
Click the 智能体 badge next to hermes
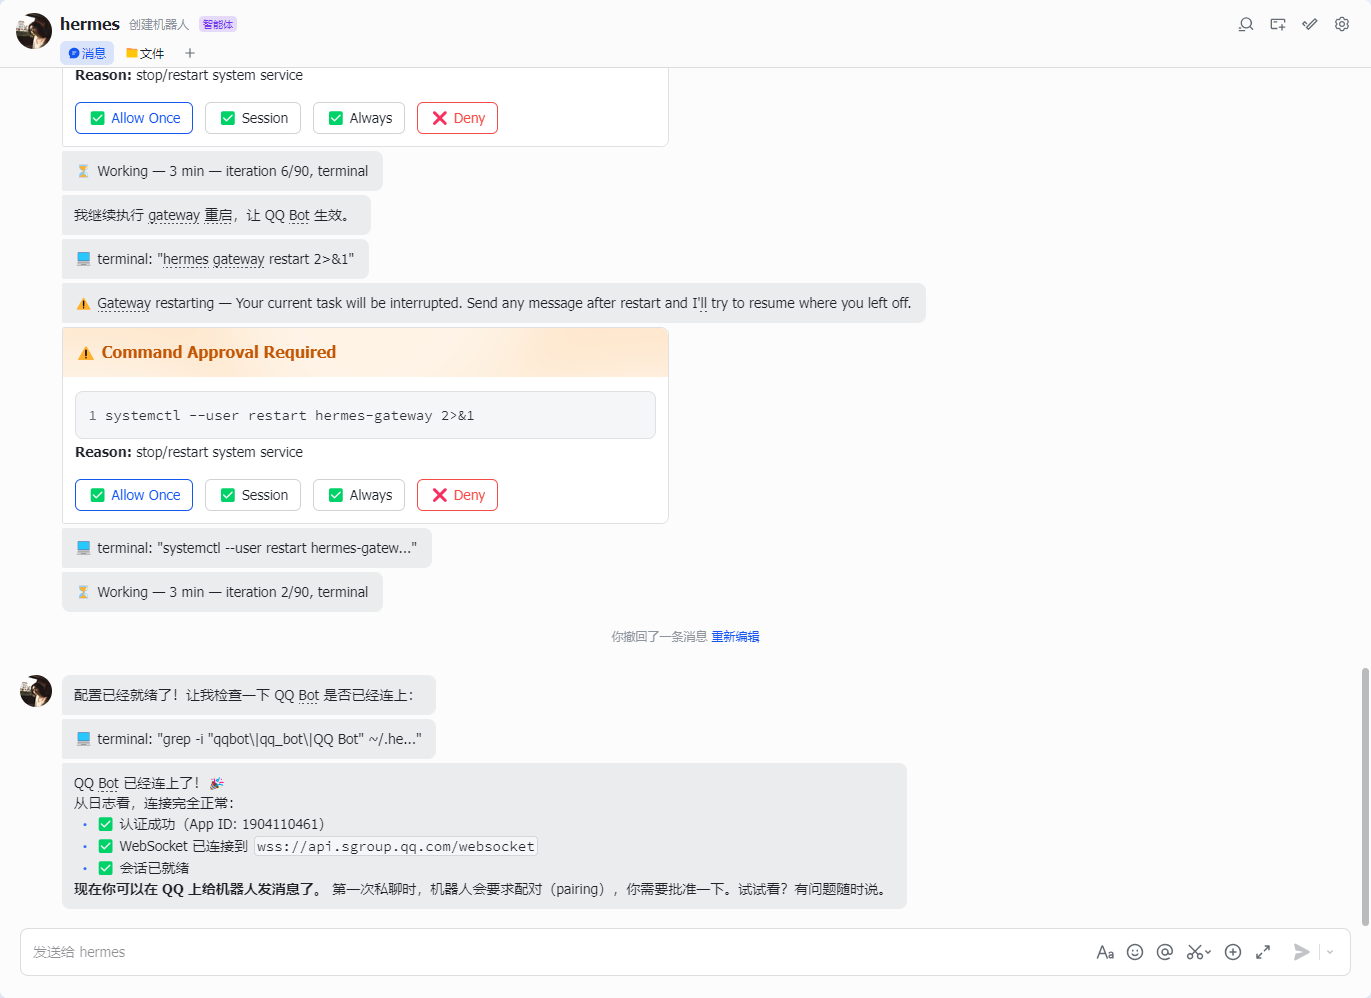pyautogui.click(x=218, y=24)
